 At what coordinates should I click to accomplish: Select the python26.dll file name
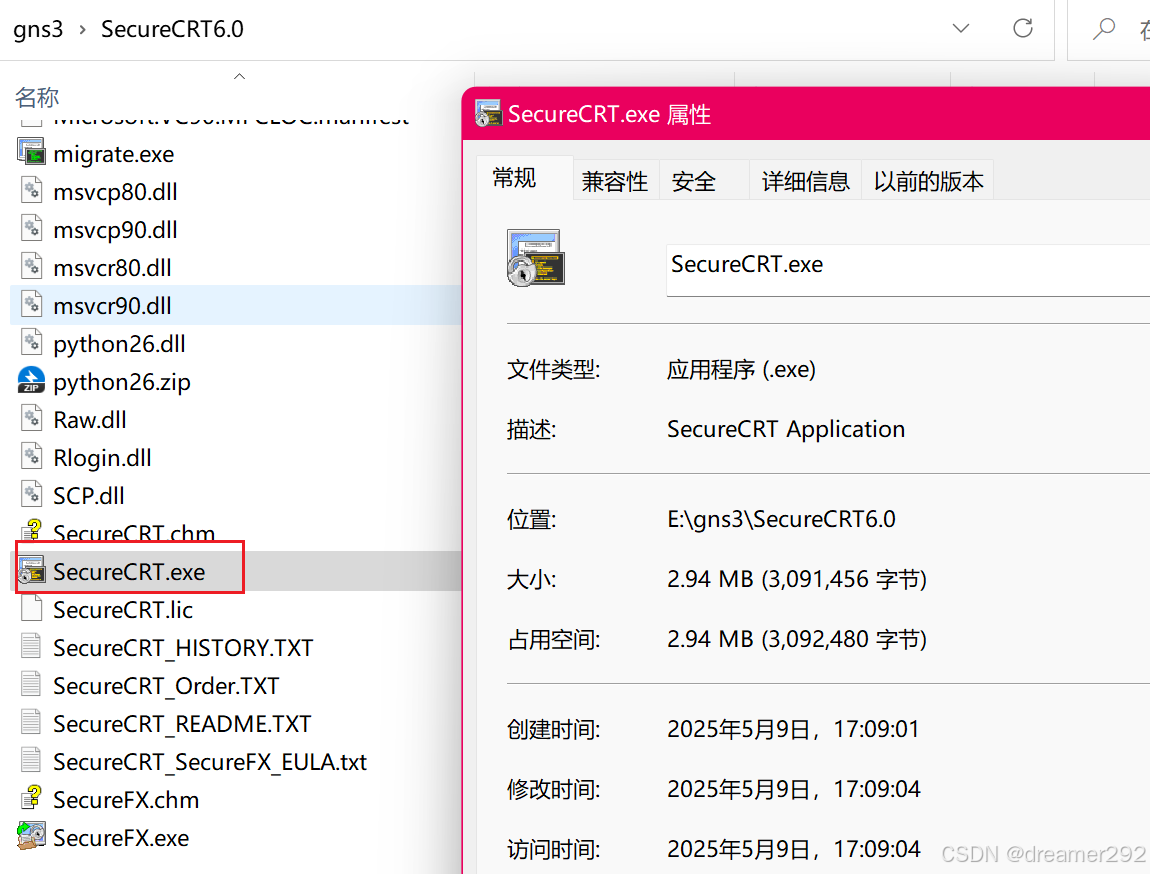[x=119, y=344]
